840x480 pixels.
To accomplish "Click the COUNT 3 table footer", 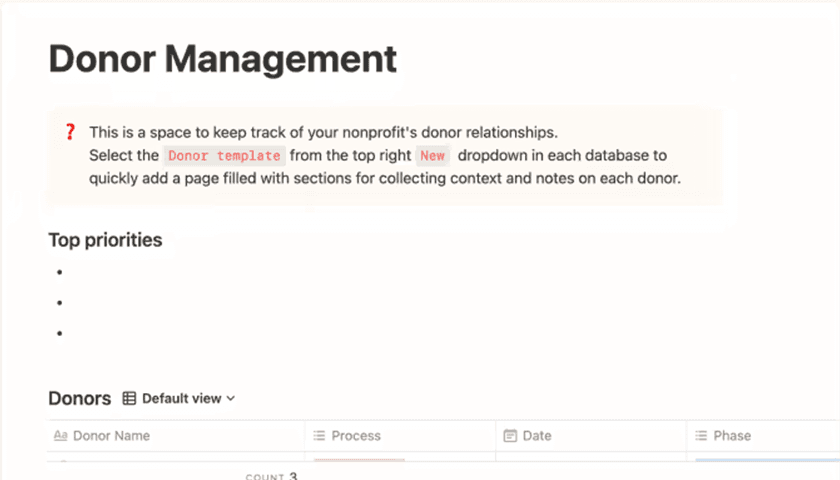I will (x=272, y=477).
